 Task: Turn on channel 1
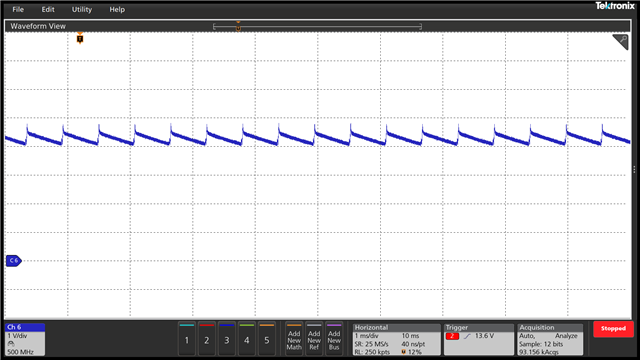[187, 339]
